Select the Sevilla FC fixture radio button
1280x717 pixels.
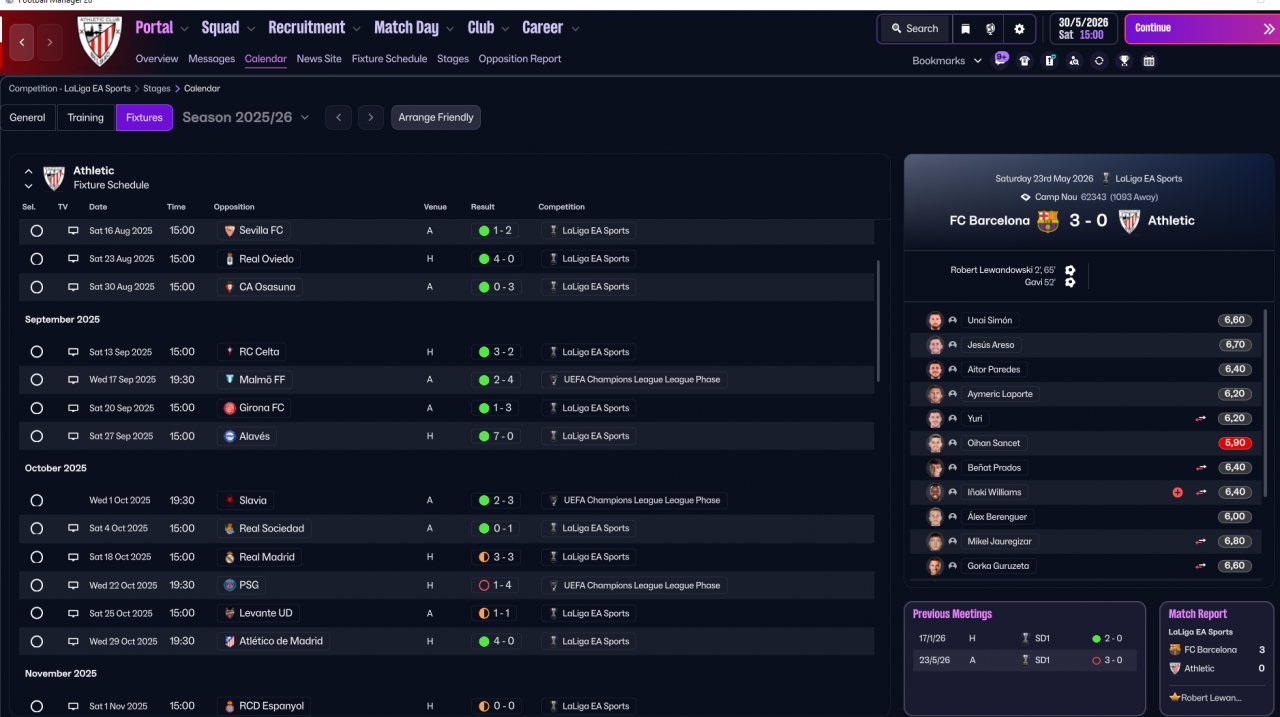tap(37, 230)
